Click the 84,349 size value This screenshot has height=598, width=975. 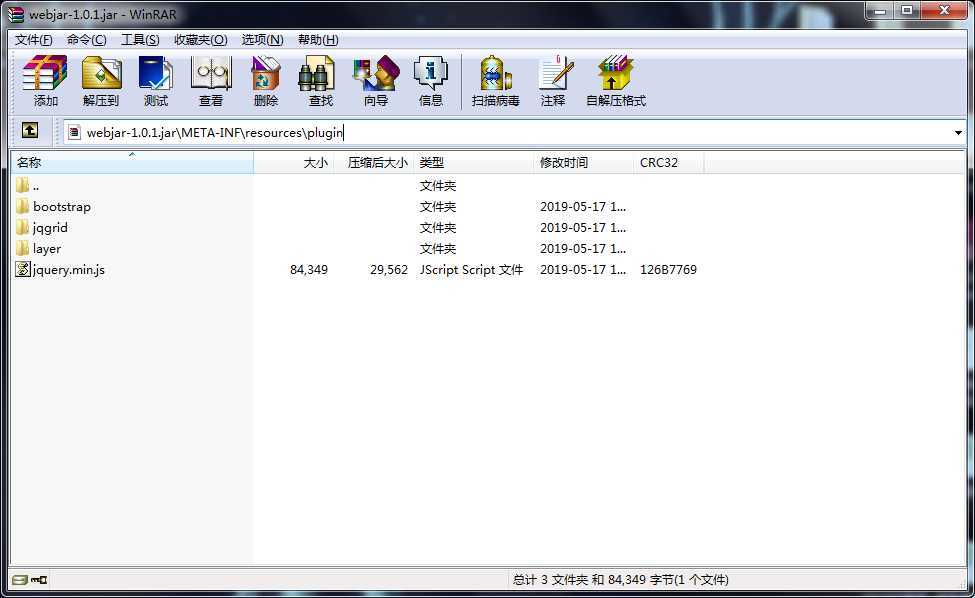pos(308,270)
